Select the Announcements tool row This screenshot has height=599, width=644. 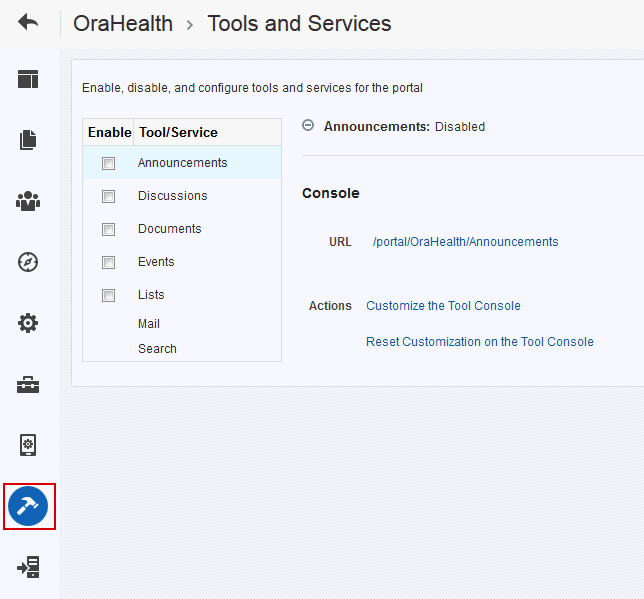point(182,163)
